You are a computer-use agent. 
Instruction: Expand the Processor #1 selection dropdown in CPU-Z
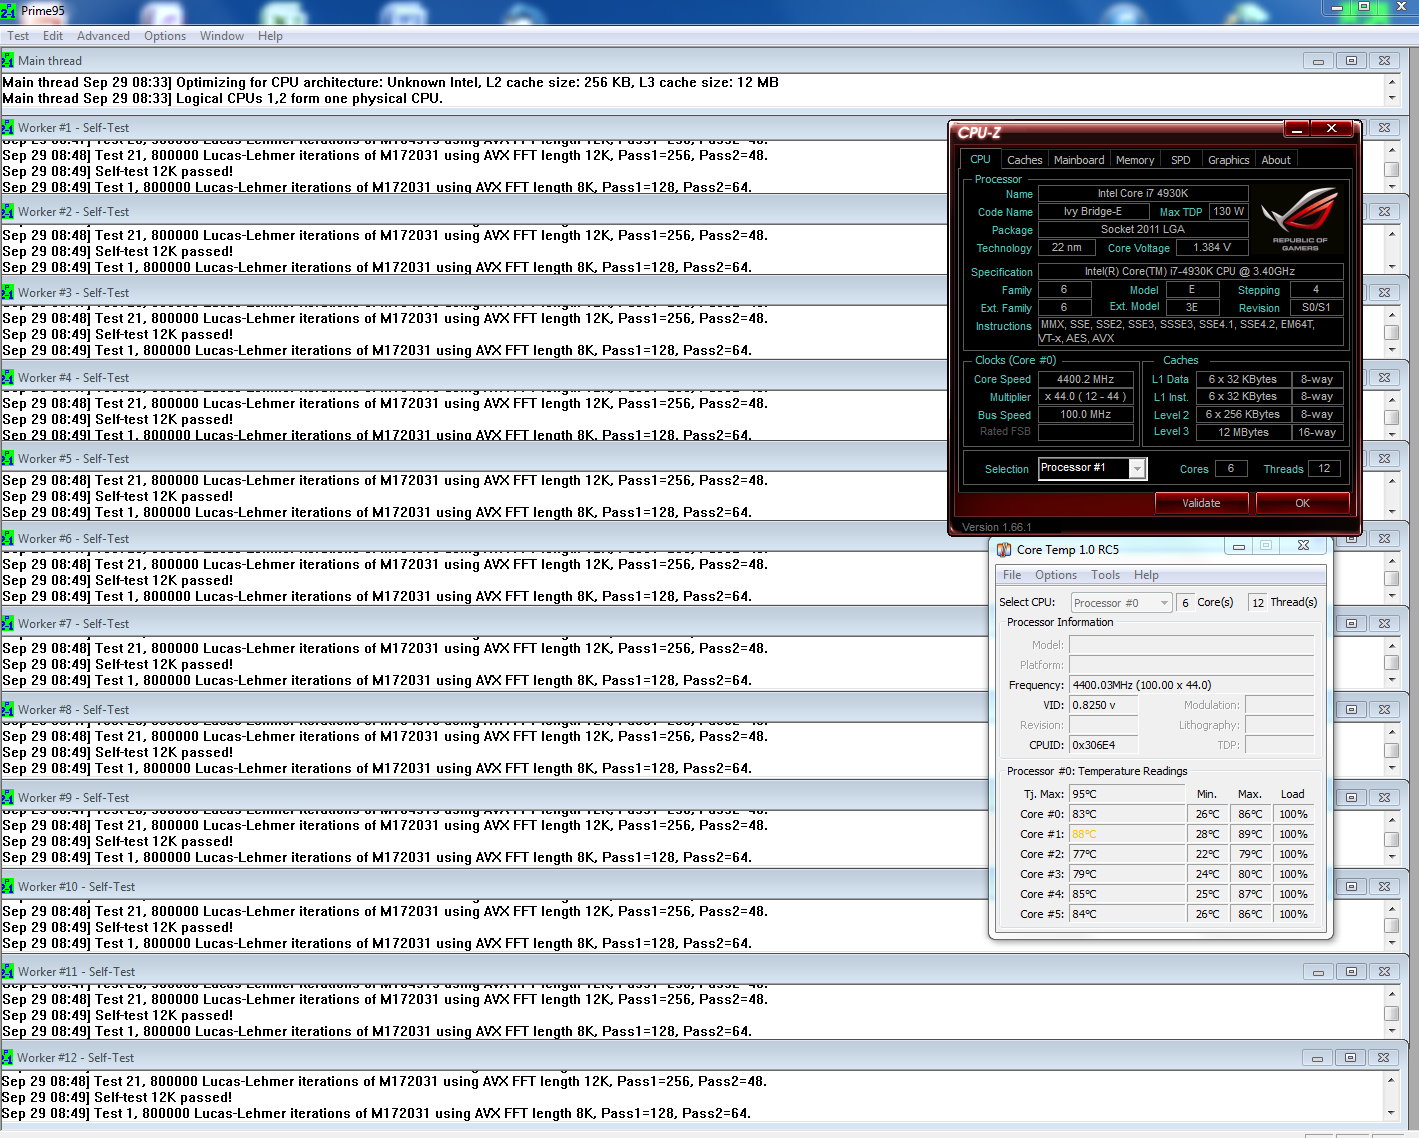[1137, 469]
